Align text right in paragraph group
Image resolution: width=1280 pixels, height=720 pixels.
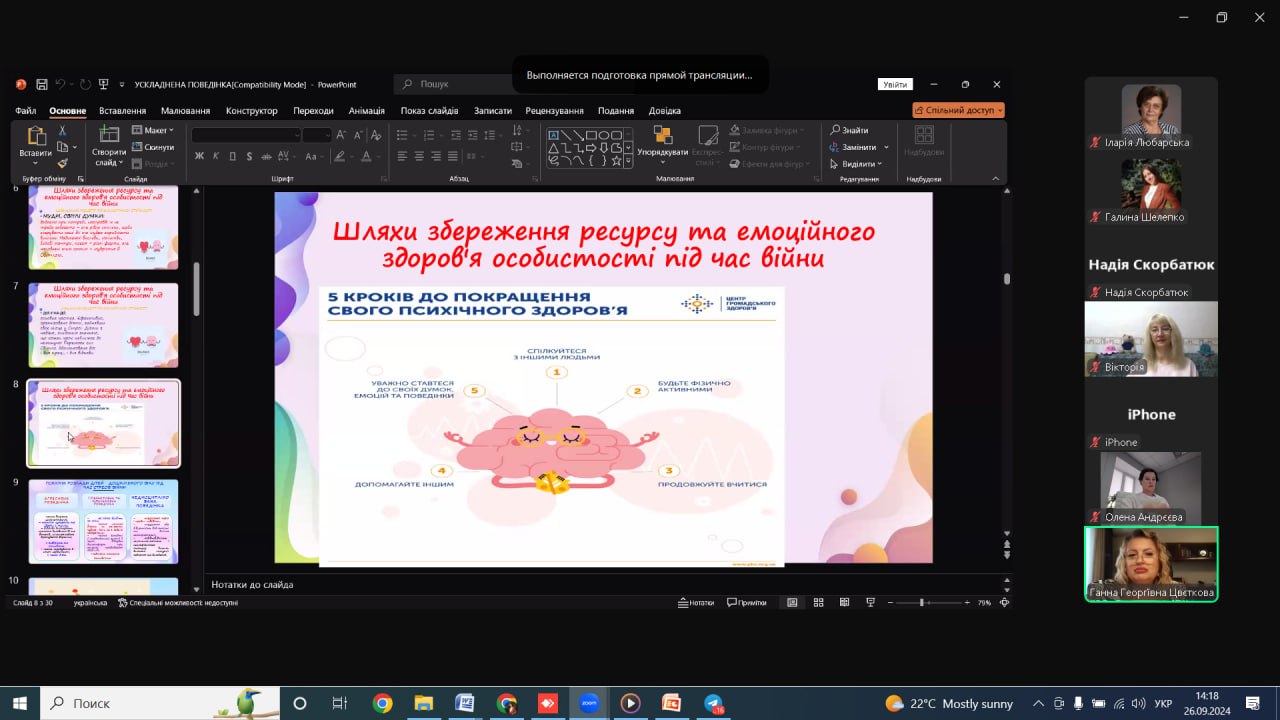point(436,156)
